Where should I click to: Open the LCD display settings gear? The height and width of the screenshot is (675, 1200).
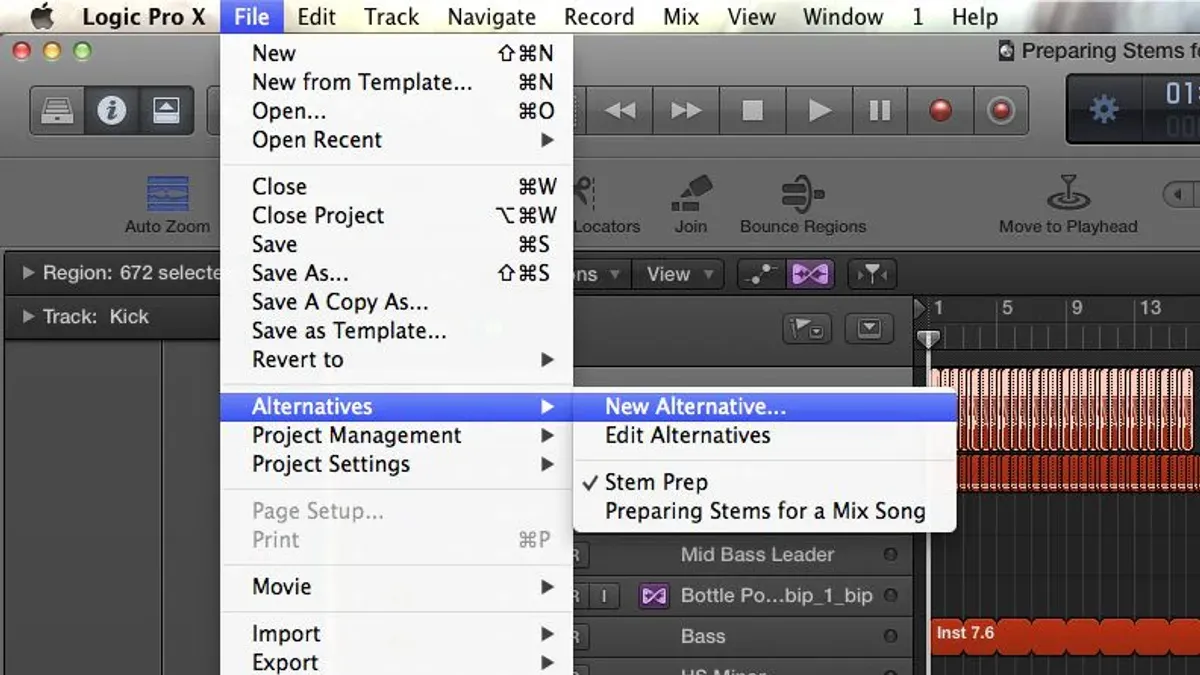tap(1104, 108)
